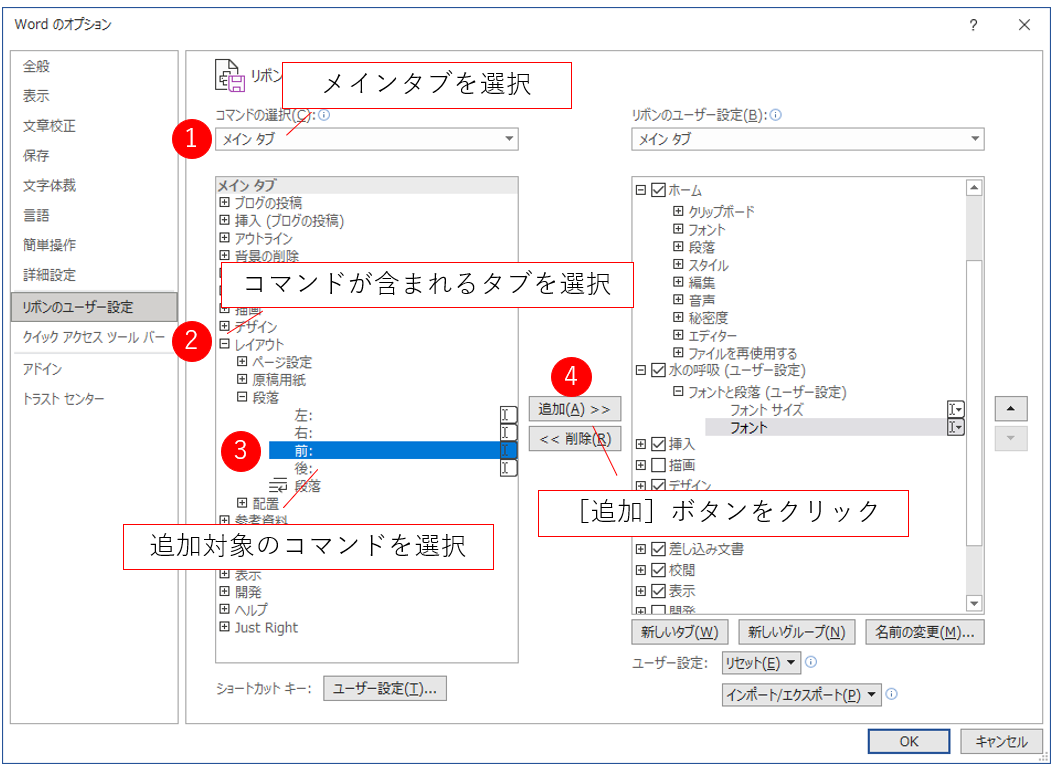The width and height of the screenshot is (1056, 775).
Task: Click the combo box icon beside フォント サイズ
Action: click(956, 409)
